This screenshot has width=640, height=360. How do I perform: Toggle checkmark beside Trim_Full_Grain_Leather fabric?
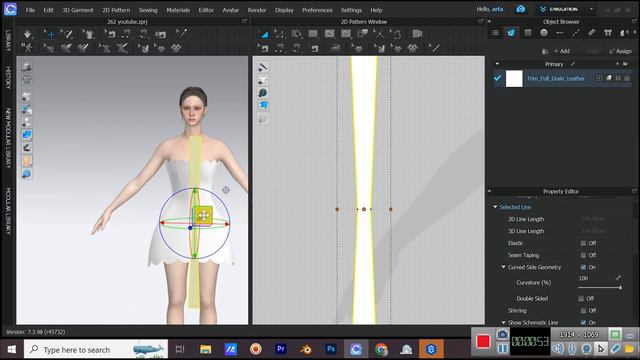497,78
